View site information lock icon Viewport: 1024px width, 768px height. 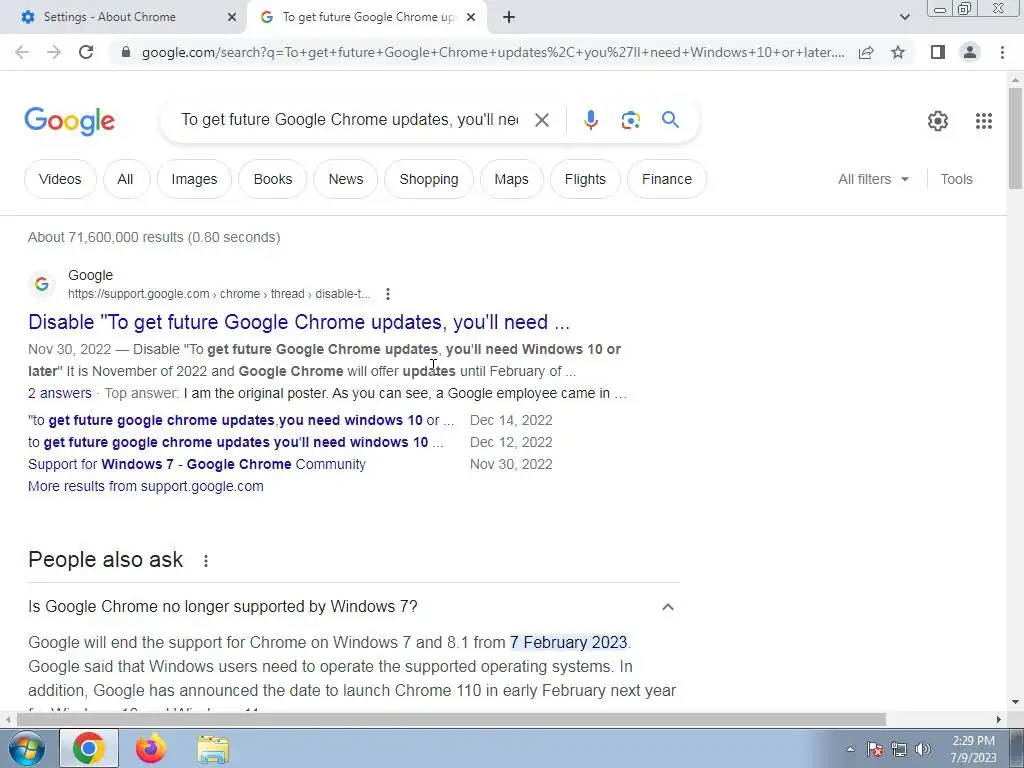click(x=126, y=52)
